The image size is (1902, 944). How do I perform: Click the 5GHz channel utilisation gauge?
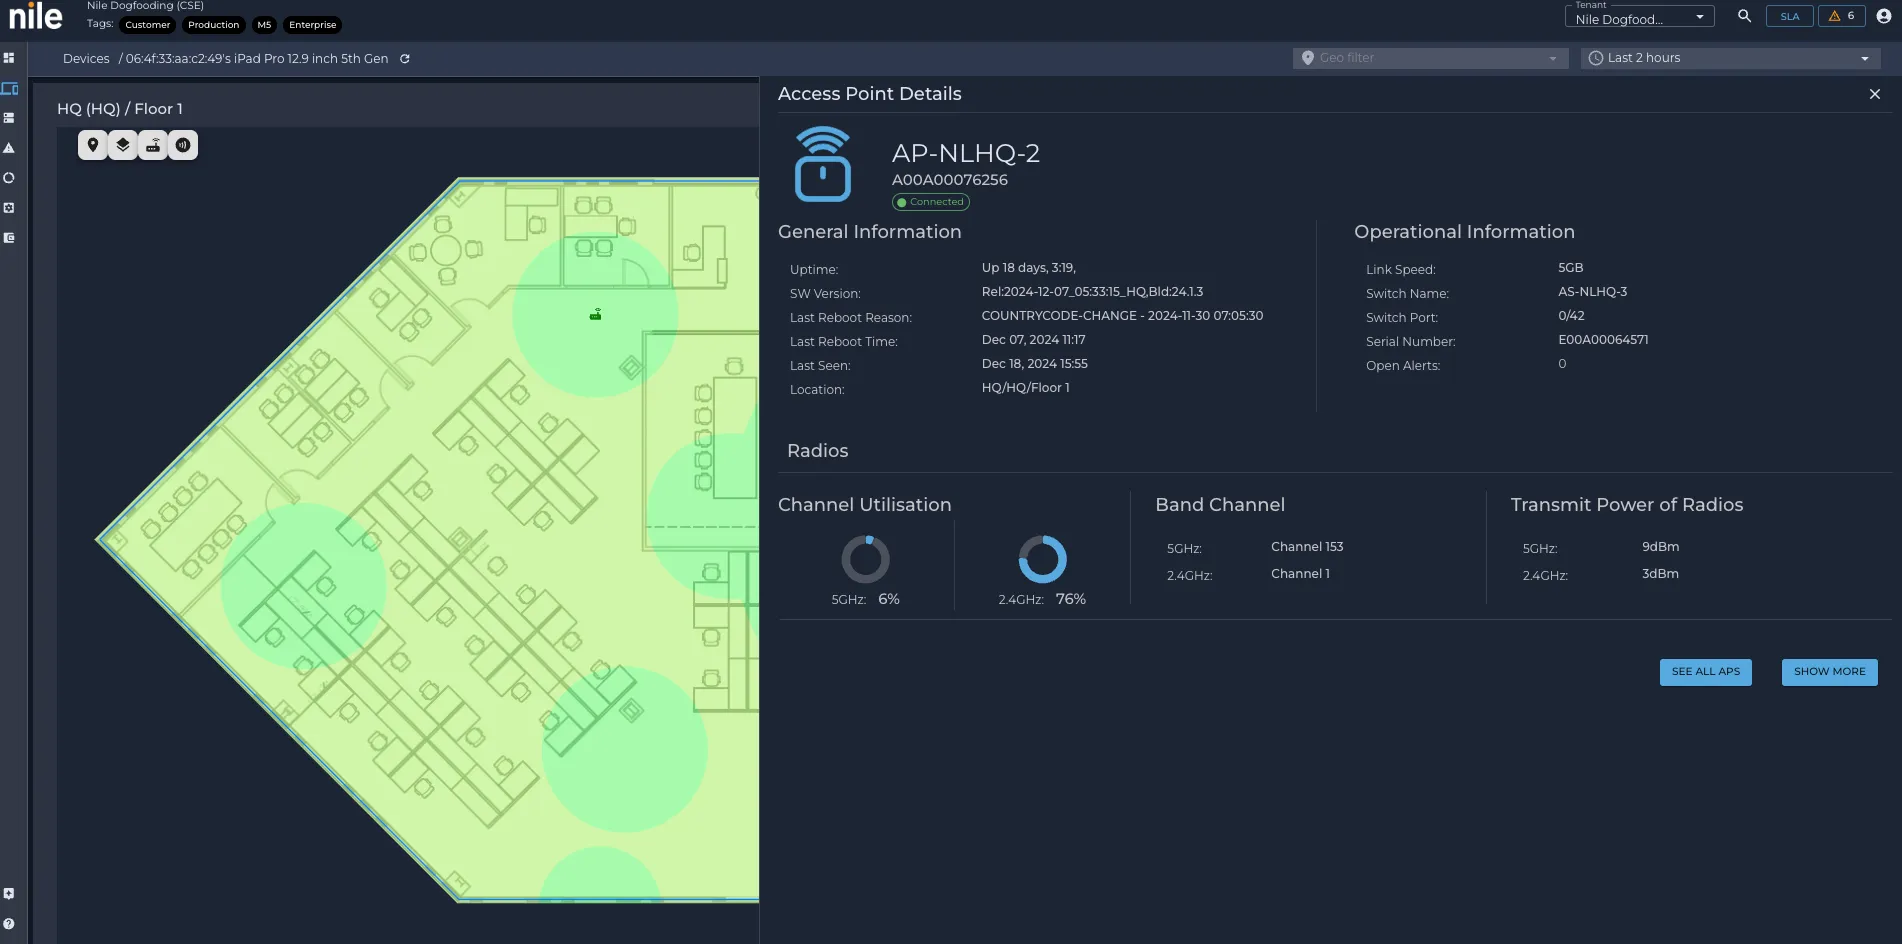pos(866,559)
